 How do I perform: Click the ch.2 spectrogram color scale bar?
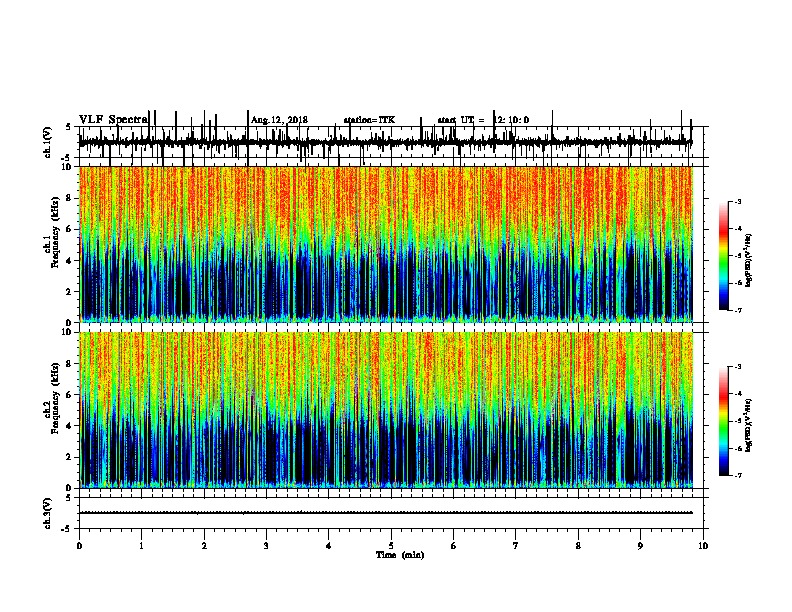724,421
